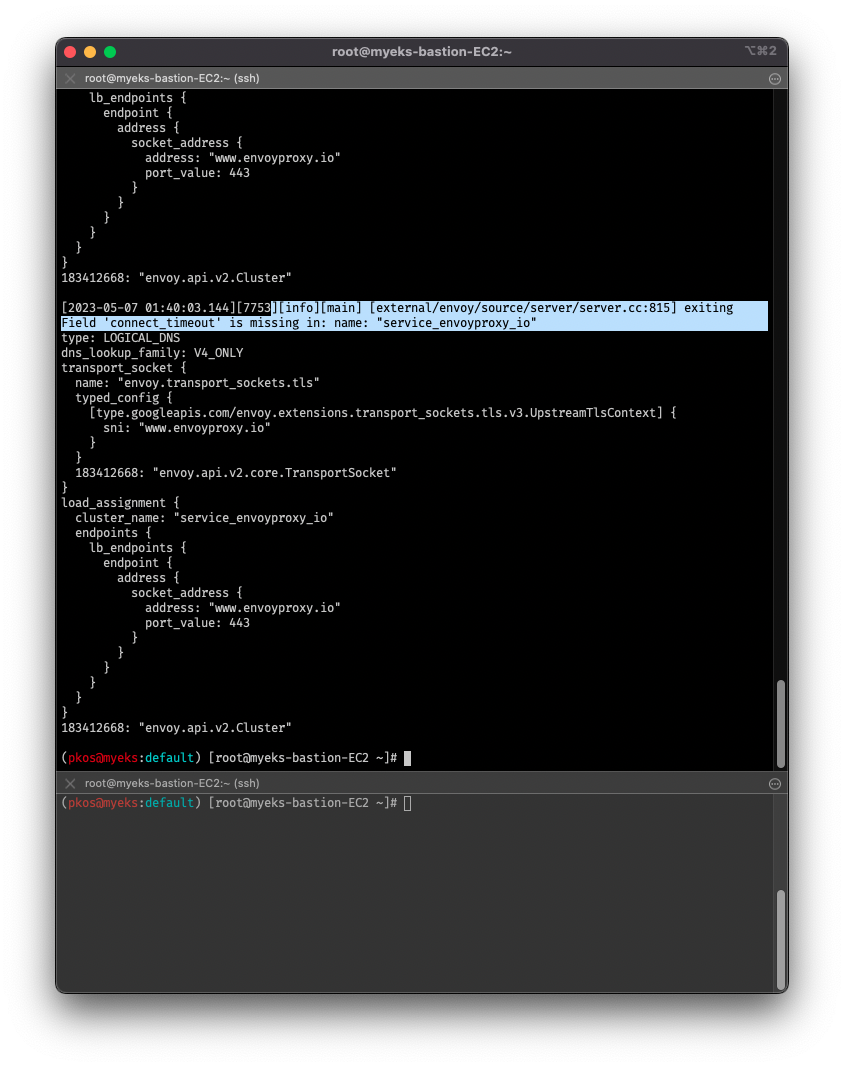Click the upper pane shell prompt cursor

coord(408,758)
